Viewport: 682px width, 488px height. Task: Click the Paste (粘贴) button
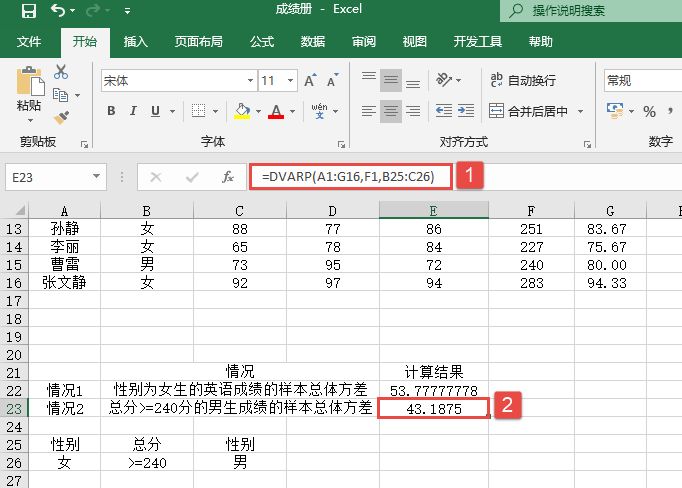[29, 91]
